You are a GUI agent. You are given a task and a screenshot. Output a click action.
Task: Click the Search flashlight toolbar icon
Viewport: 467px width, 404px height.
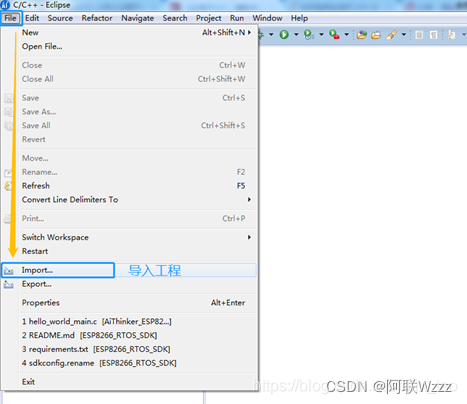(392, 35)
